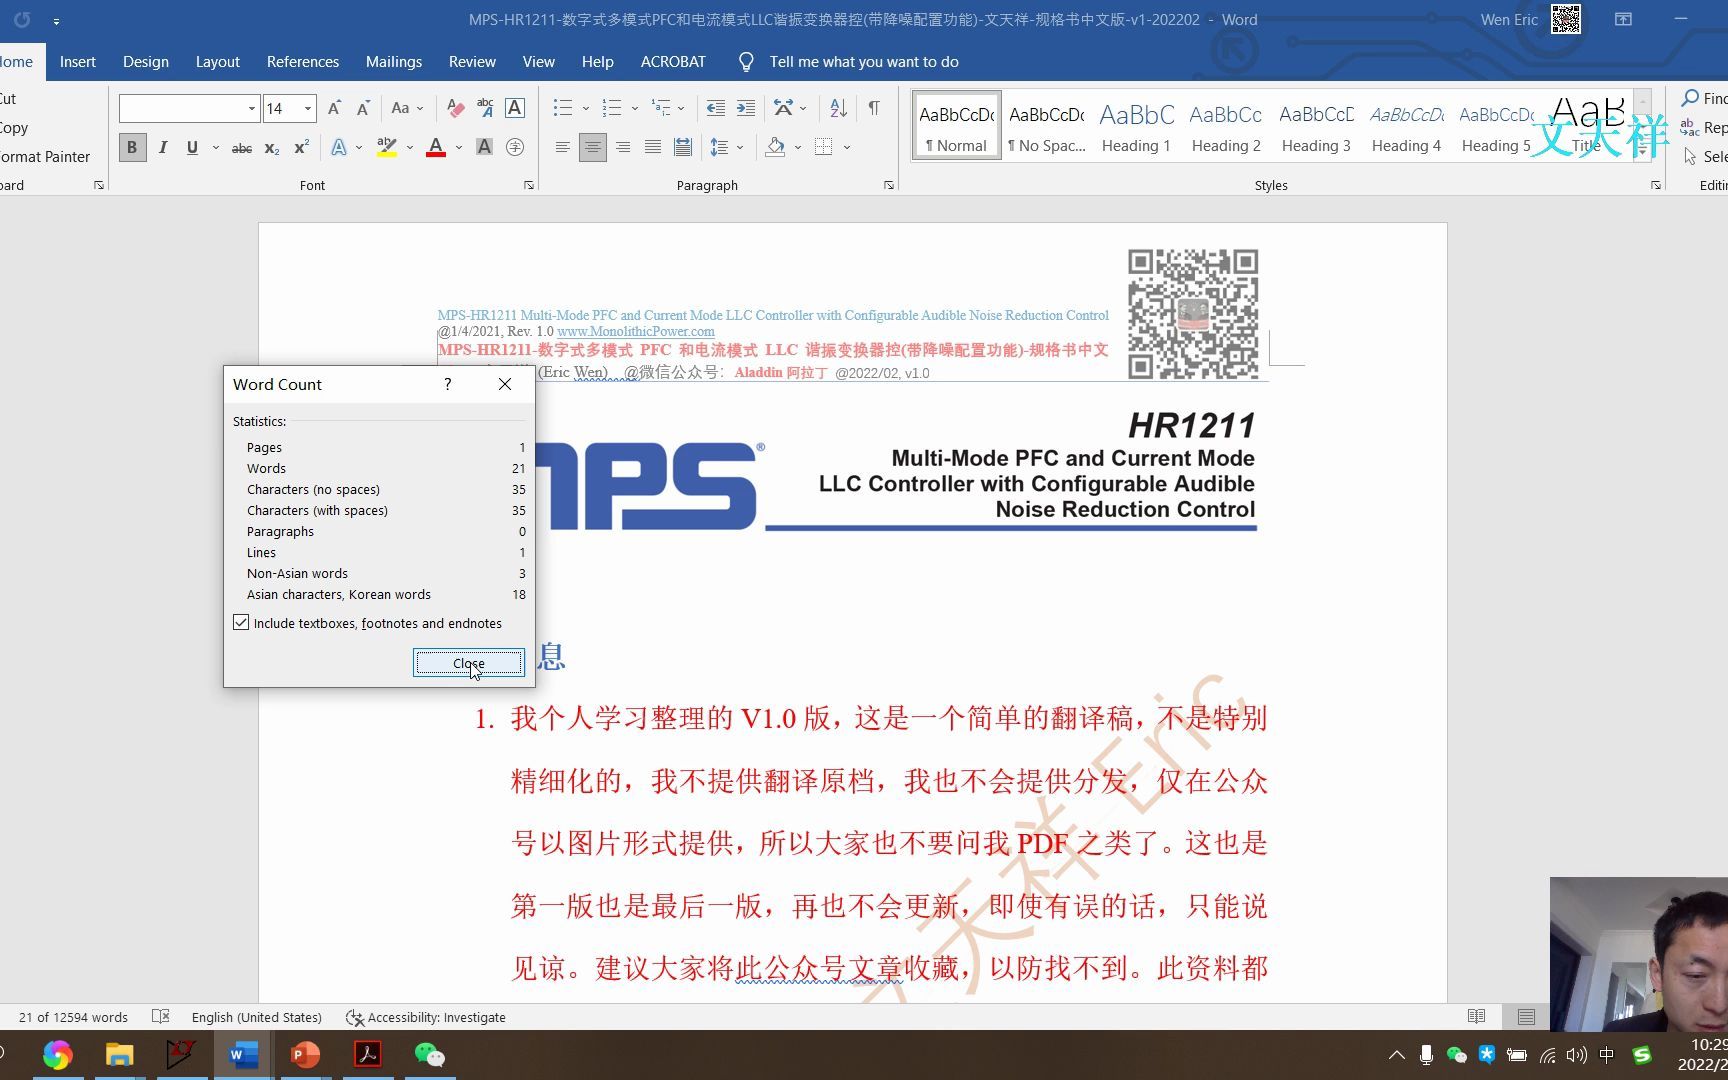Click Format Painter button
The width and height of the screenshot is (1728, 1080).
click(x=45, y=156)
